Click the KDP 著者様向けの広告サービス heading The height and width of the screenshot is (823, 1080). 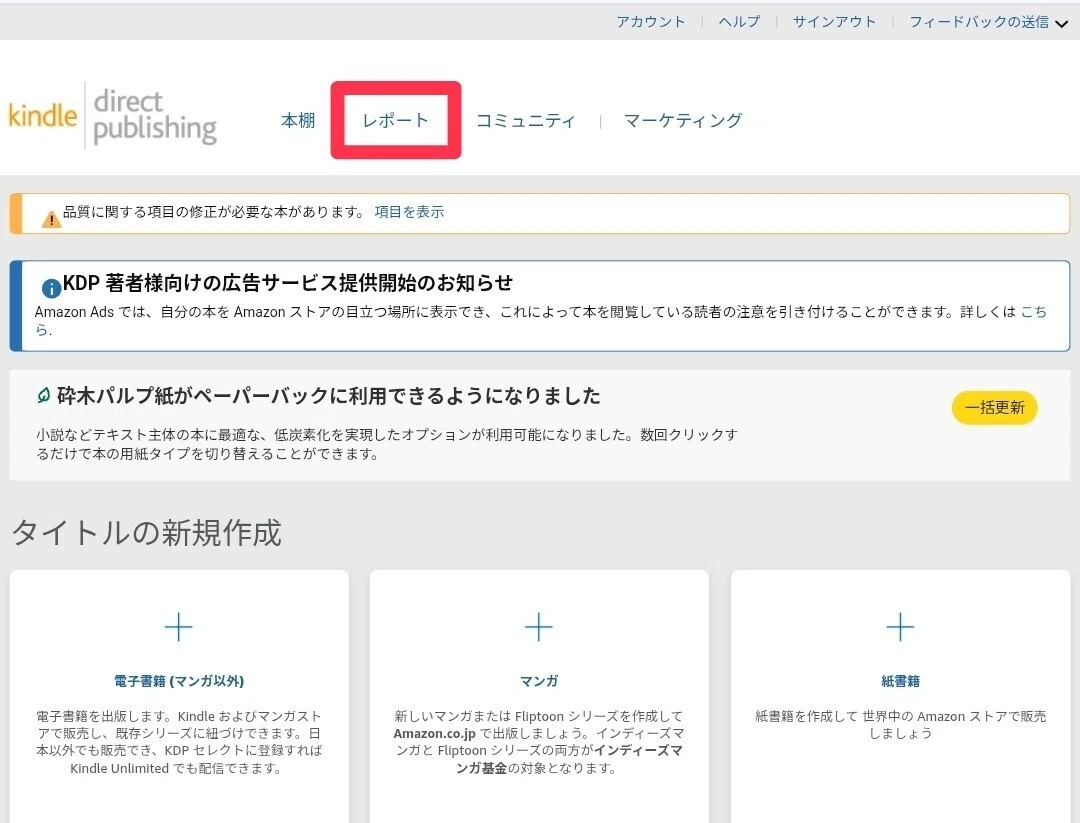[x=288, y=282]
